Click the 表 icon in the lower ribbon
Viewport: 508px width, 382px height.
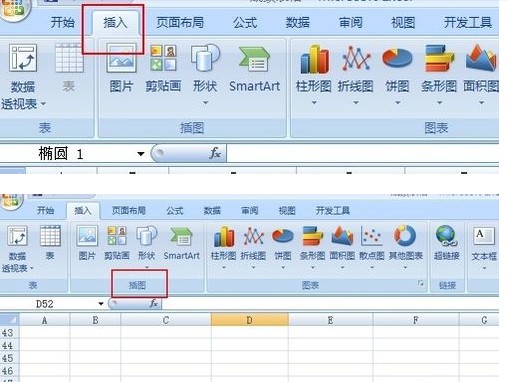coord(50,236)
